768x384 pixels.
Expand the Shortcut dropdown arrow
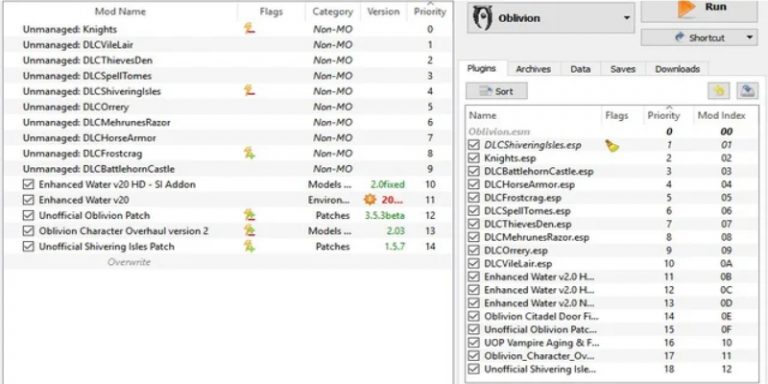[749, 38]
